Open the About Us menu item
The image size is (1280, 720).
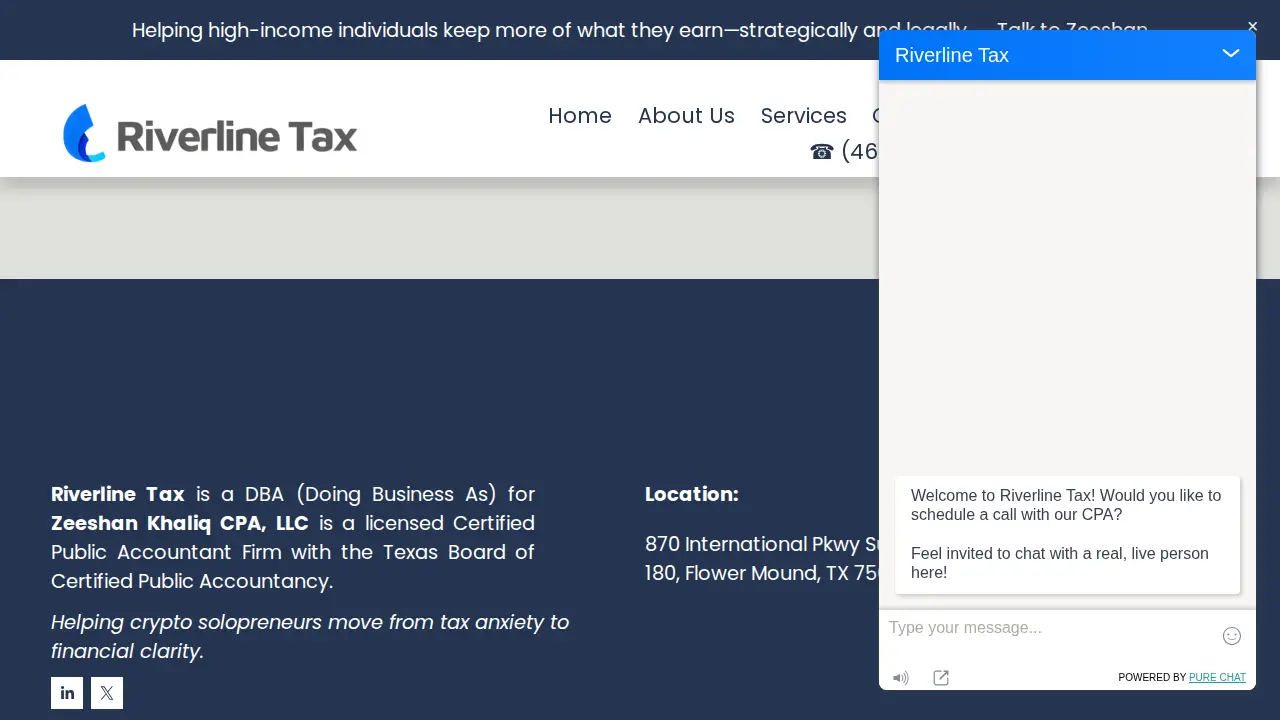pos(686,116)
